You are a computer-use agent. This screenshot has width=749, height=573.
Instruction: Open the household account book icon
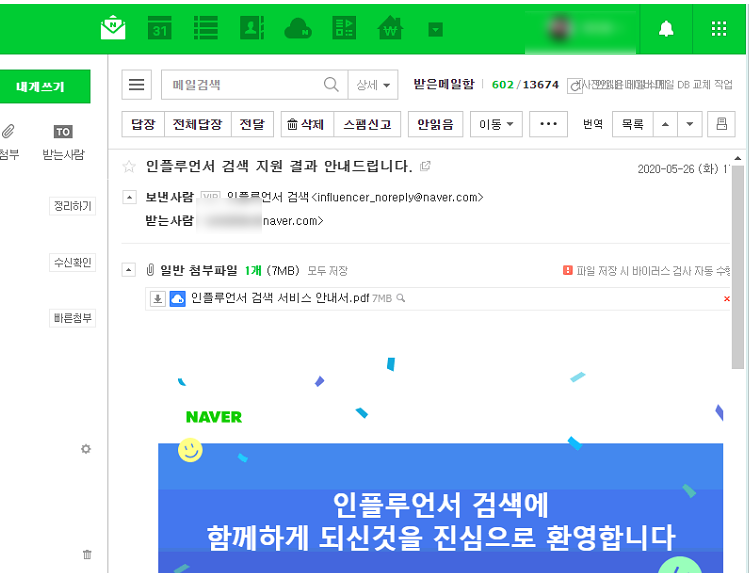point(390,28)
